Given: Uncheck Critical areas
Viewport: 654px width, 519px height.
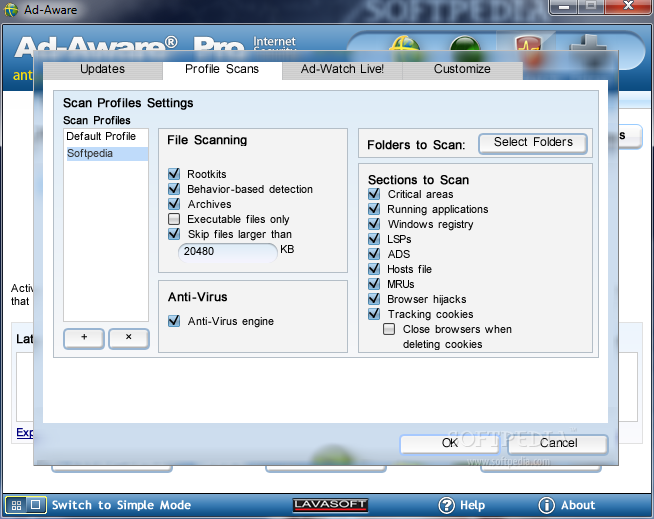Looking at the screenshot, I should 374,194.
